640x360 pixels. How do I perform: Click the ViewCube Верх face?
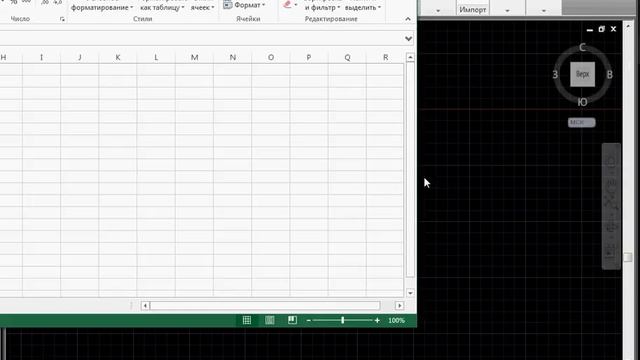tap(582, 74)
